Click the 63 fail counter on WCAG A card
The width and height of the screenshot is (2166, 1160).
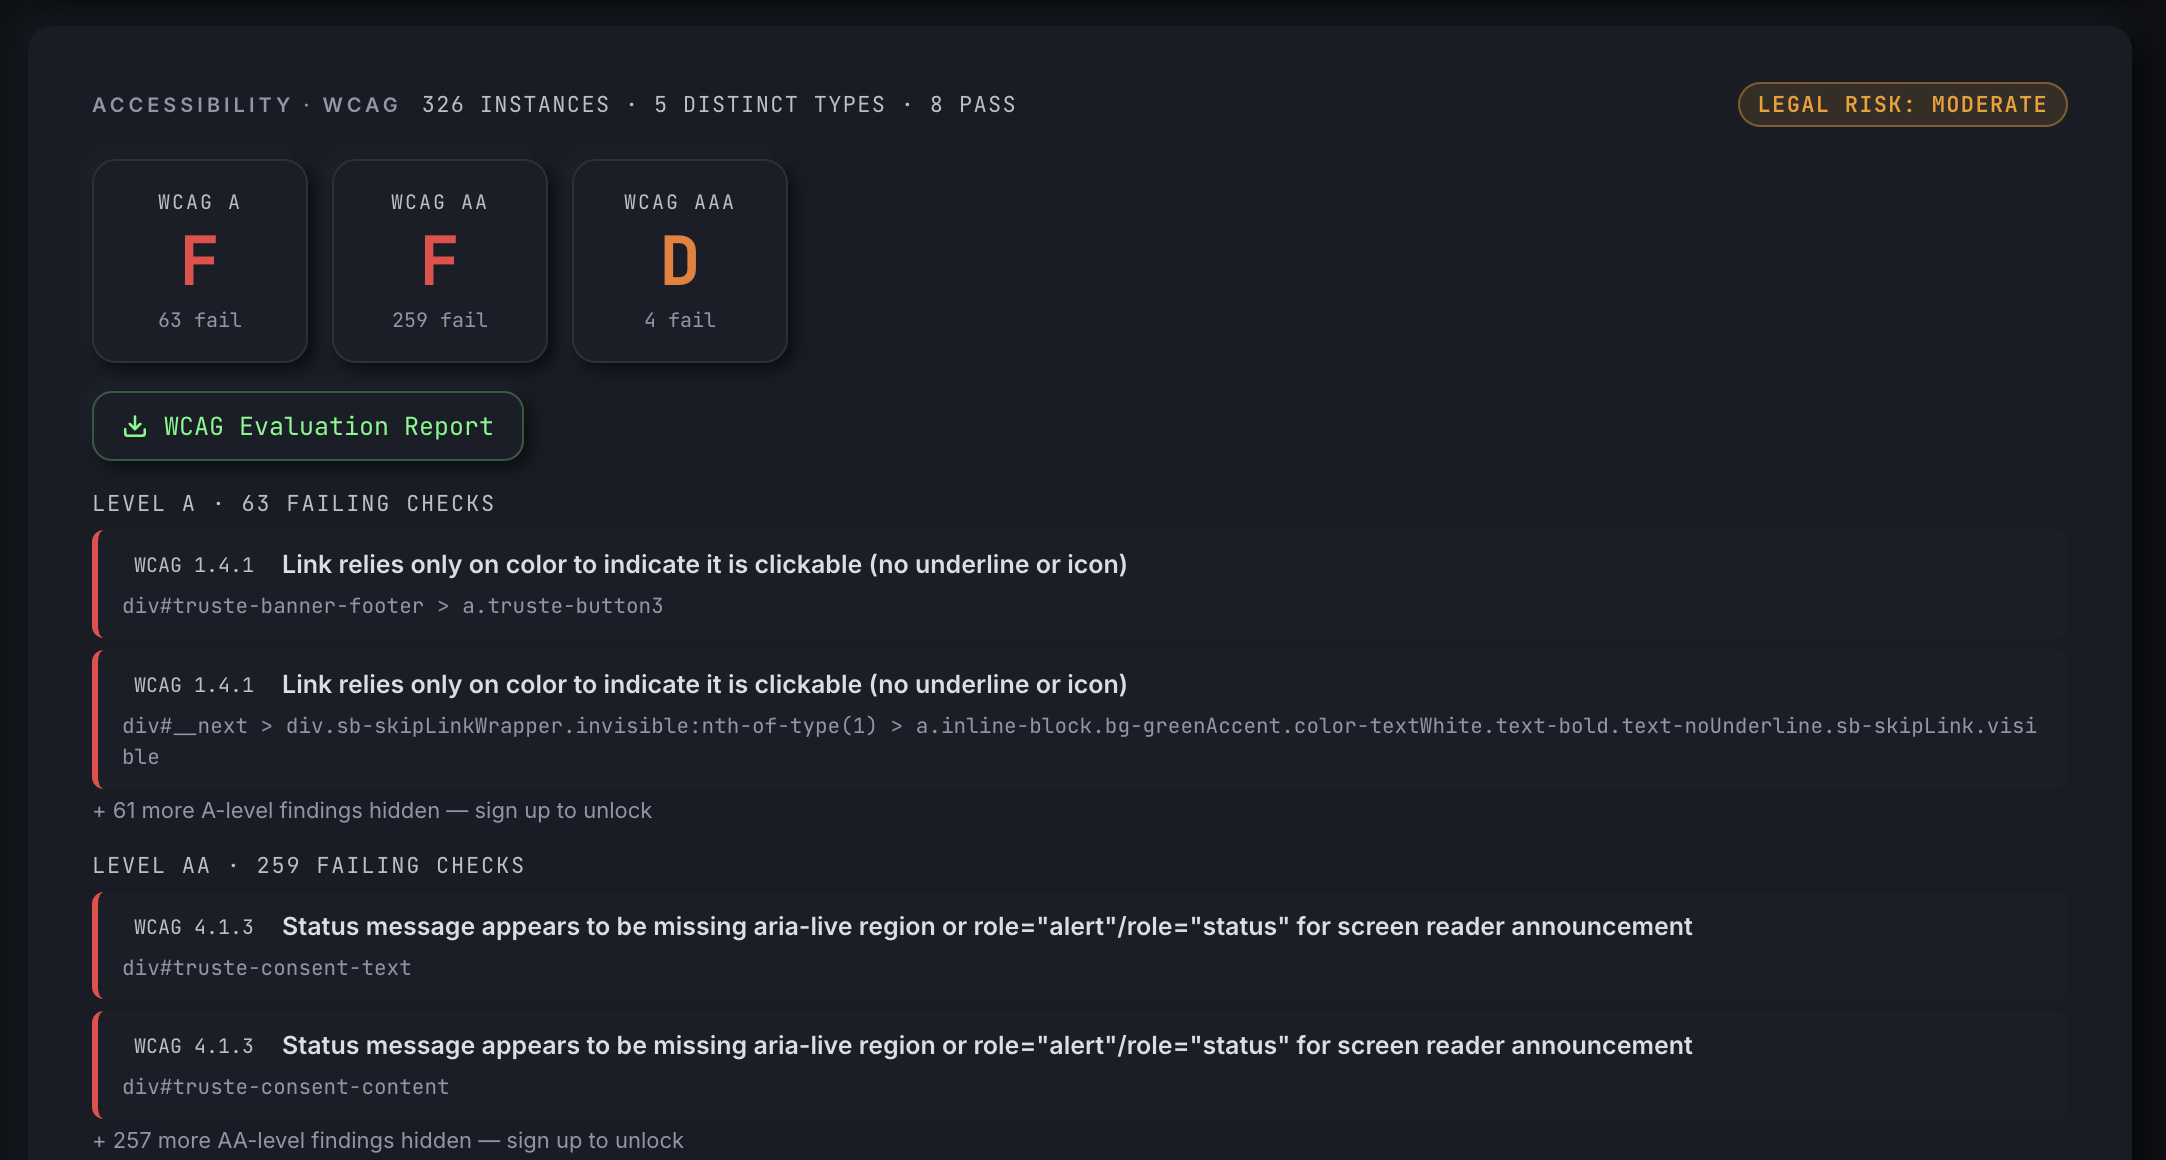tap(199, 320)
